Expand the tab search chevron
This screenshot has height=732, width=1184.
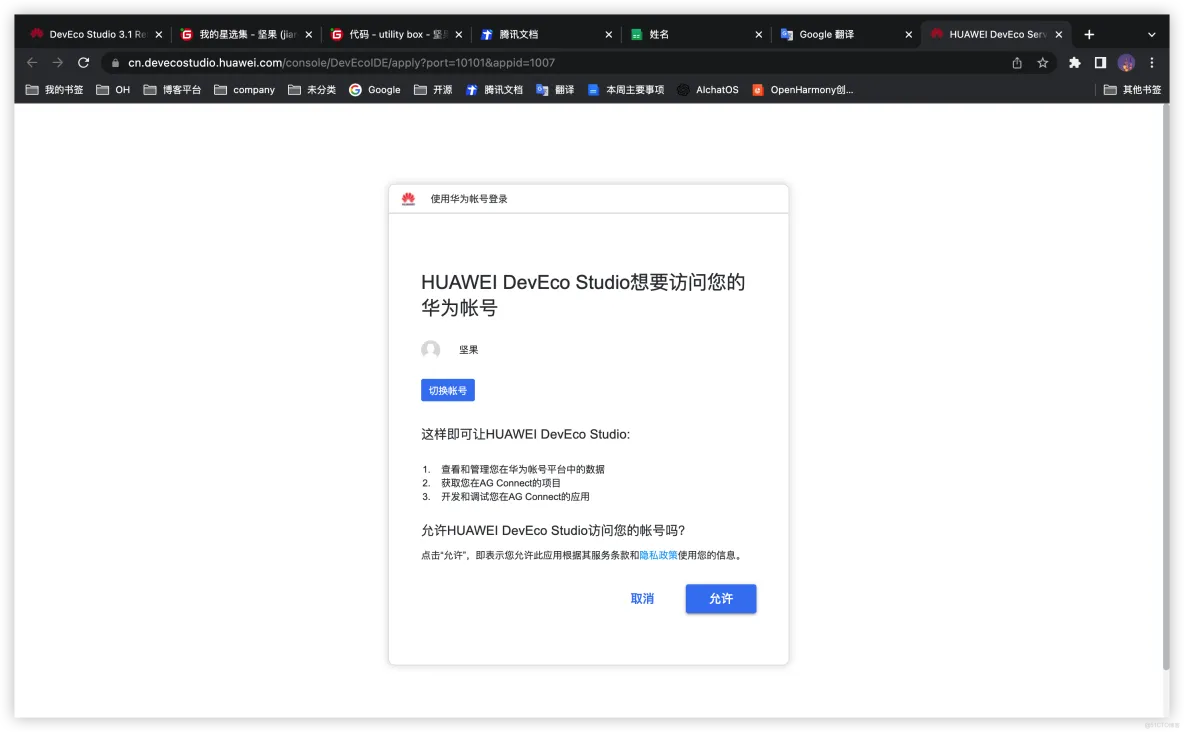tap(1152, 34)
